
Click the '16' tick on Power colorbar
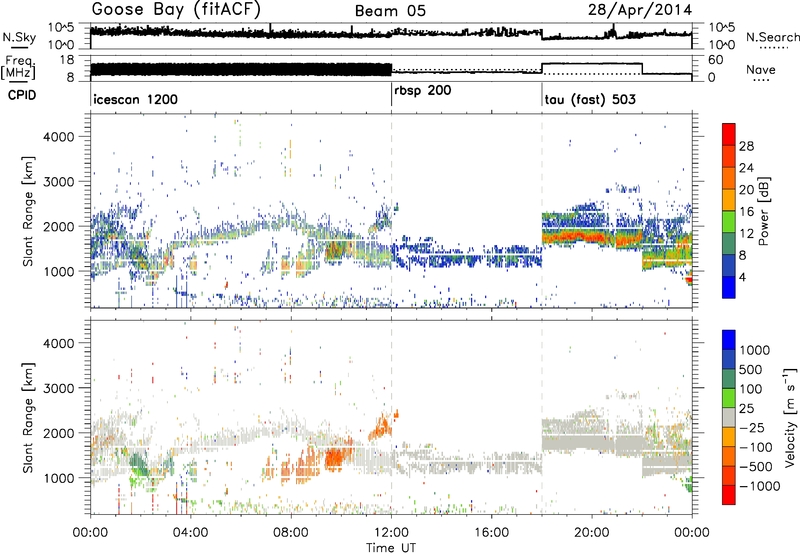click(746, 212)
